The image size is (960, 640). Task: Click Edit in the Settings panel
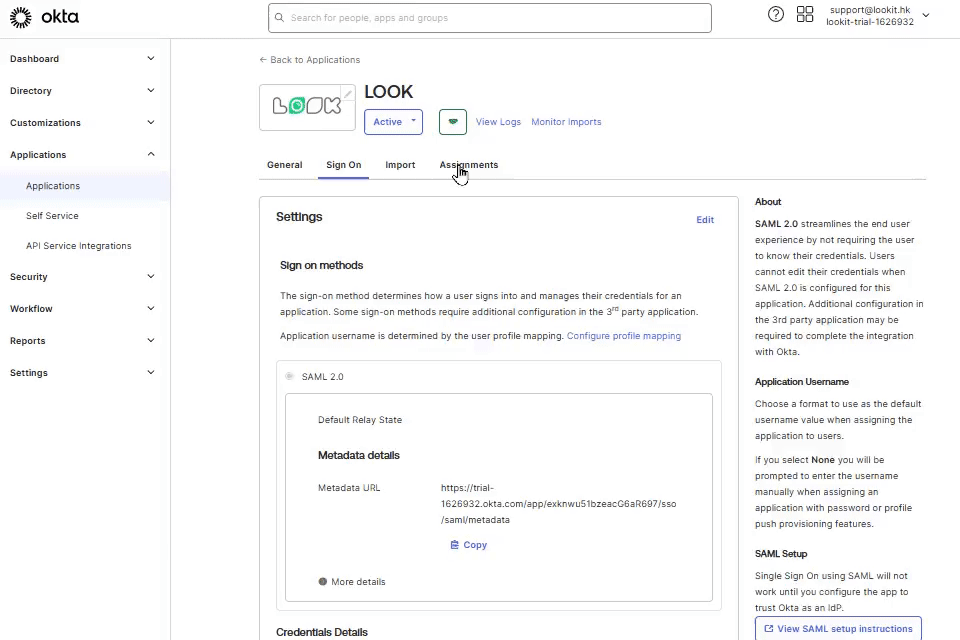pyautogui.click(x=705, y=220)
